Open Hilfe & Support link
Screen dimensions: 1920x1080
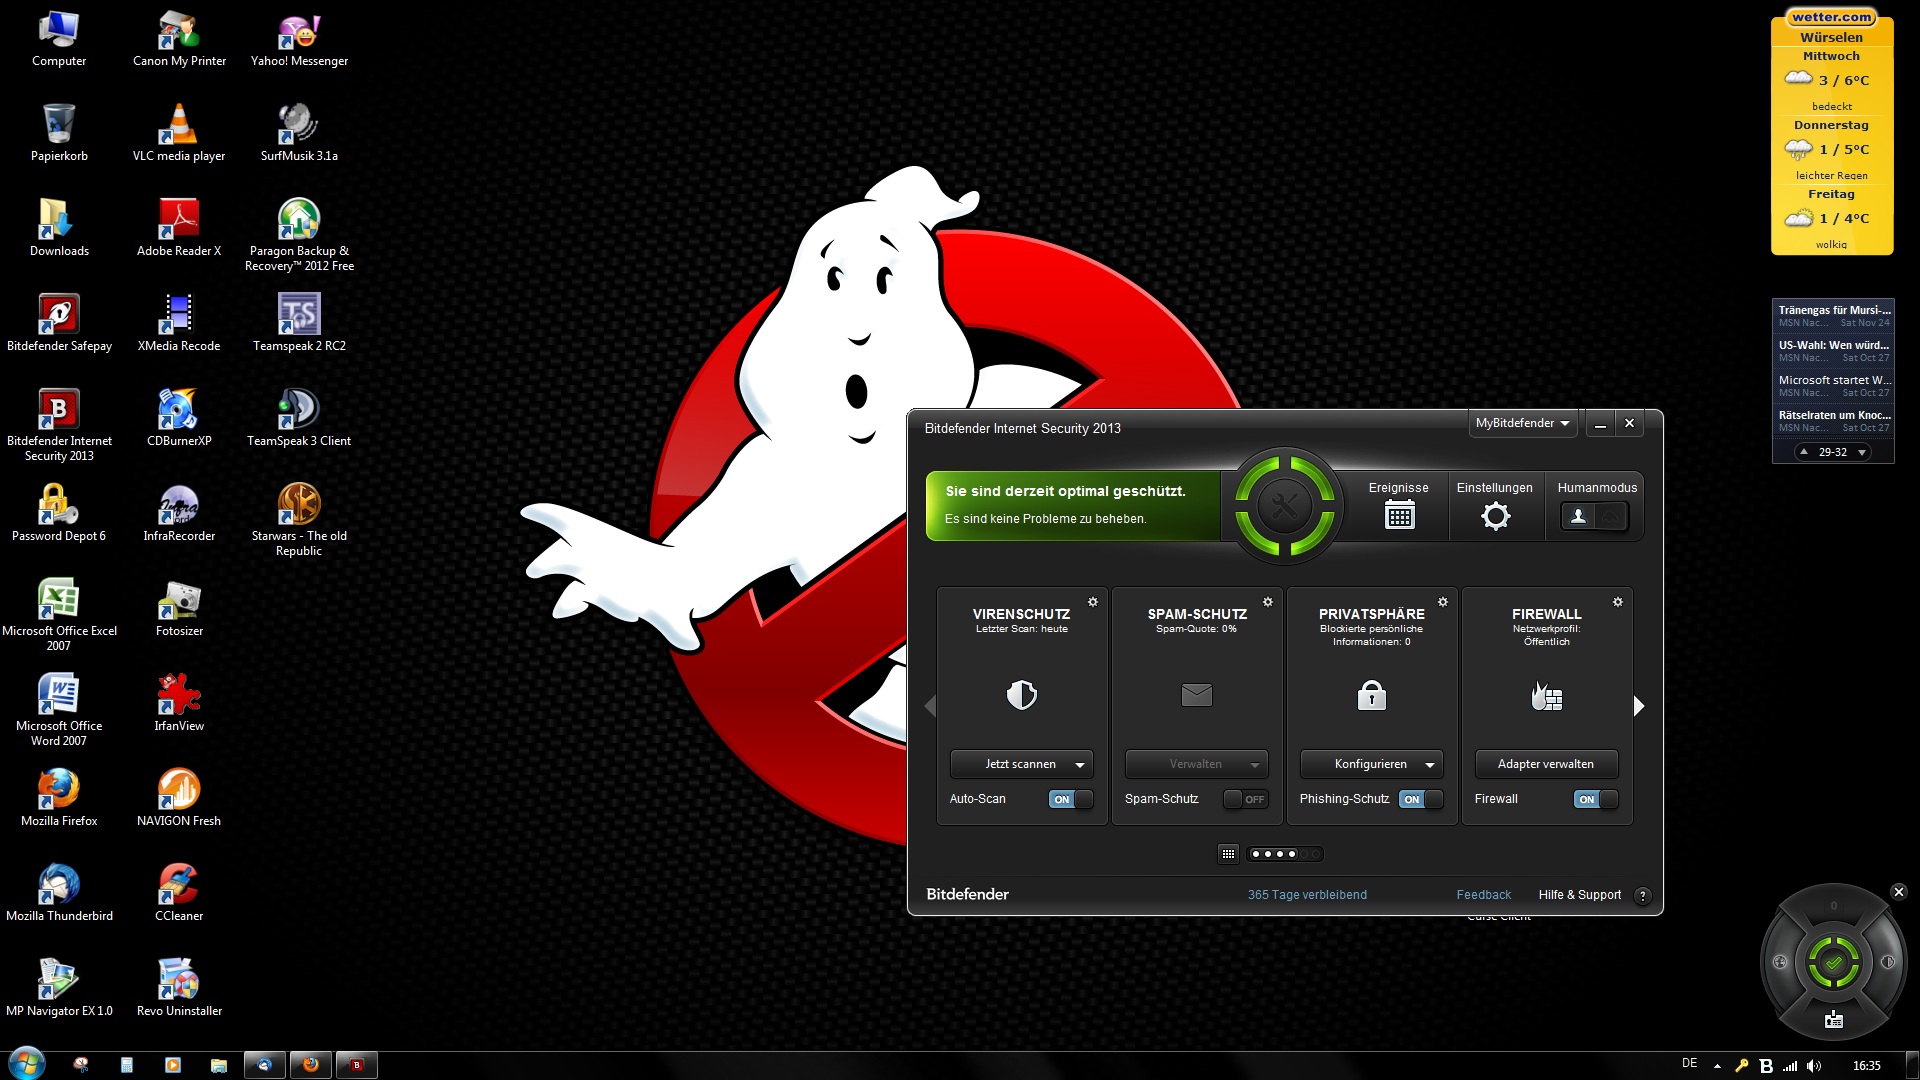(1580, 895)
